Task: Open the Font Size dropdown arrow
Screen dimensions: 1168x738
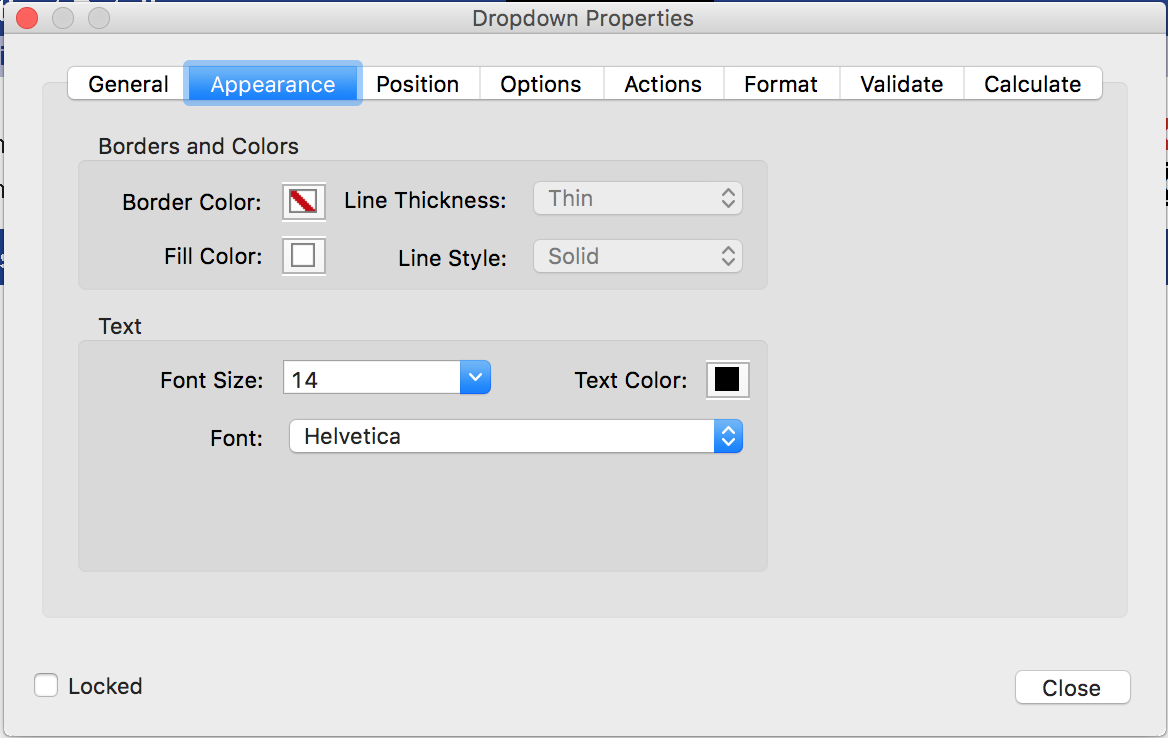Action: [475, 377]
